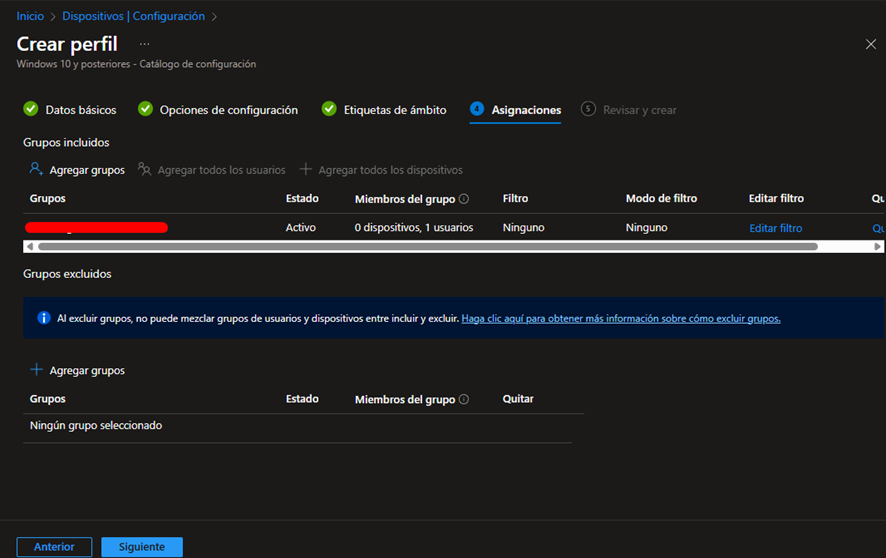Go to the Revisar y crear step
Image resolution: width=886 pixels, height=558 pixels.
point(639,110)
